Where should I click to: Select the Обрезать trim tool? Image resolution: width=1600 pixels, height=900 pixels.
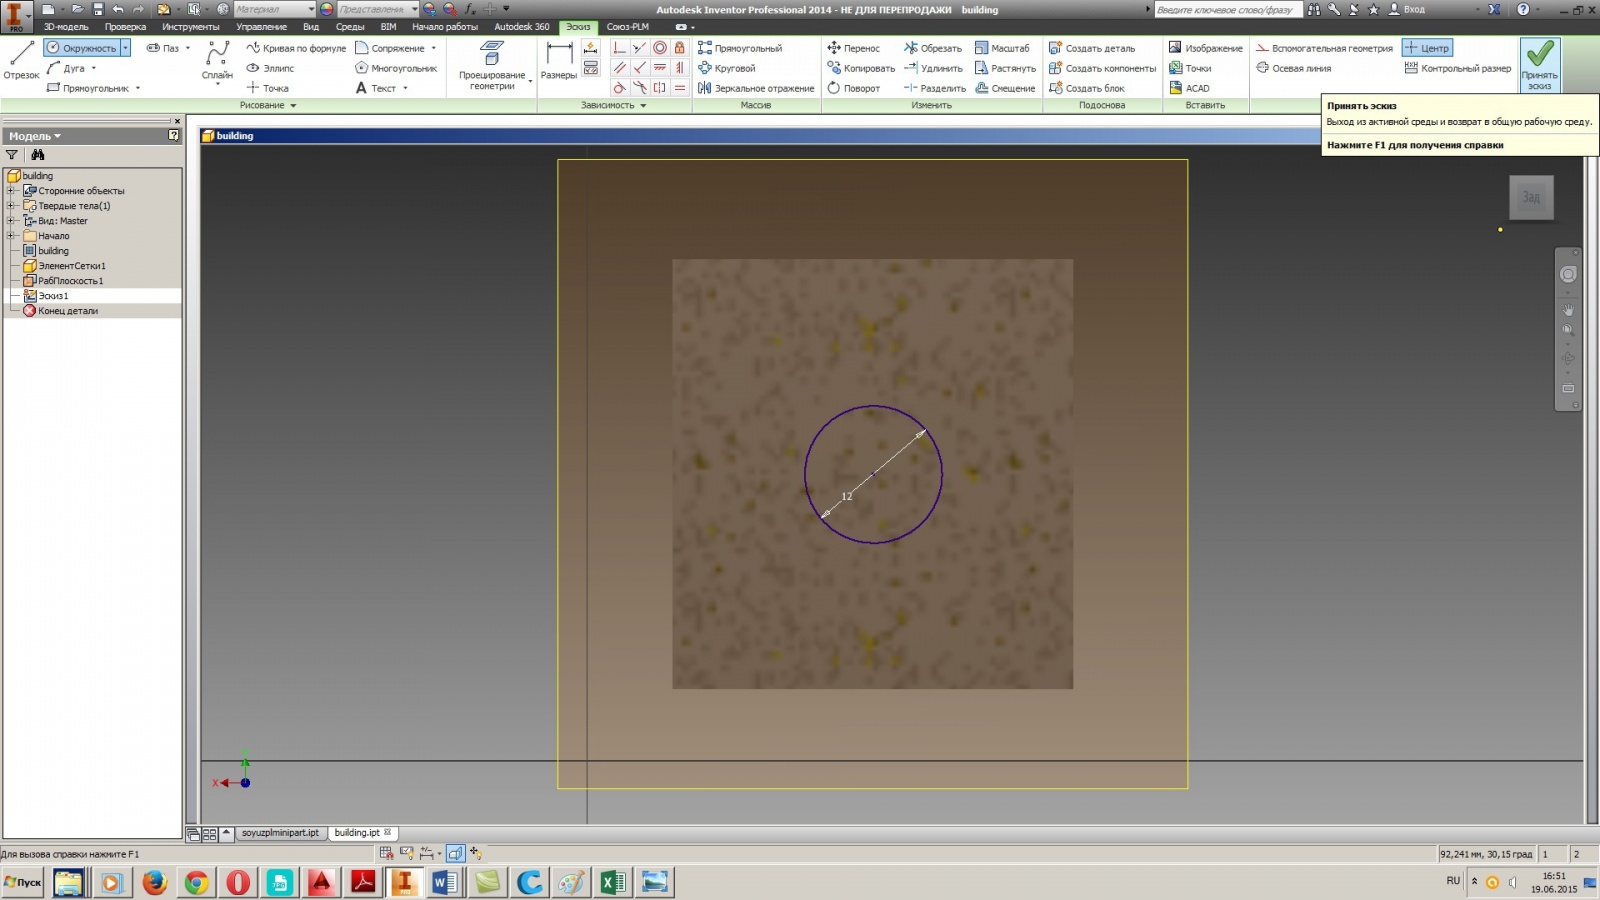(933, 48)
